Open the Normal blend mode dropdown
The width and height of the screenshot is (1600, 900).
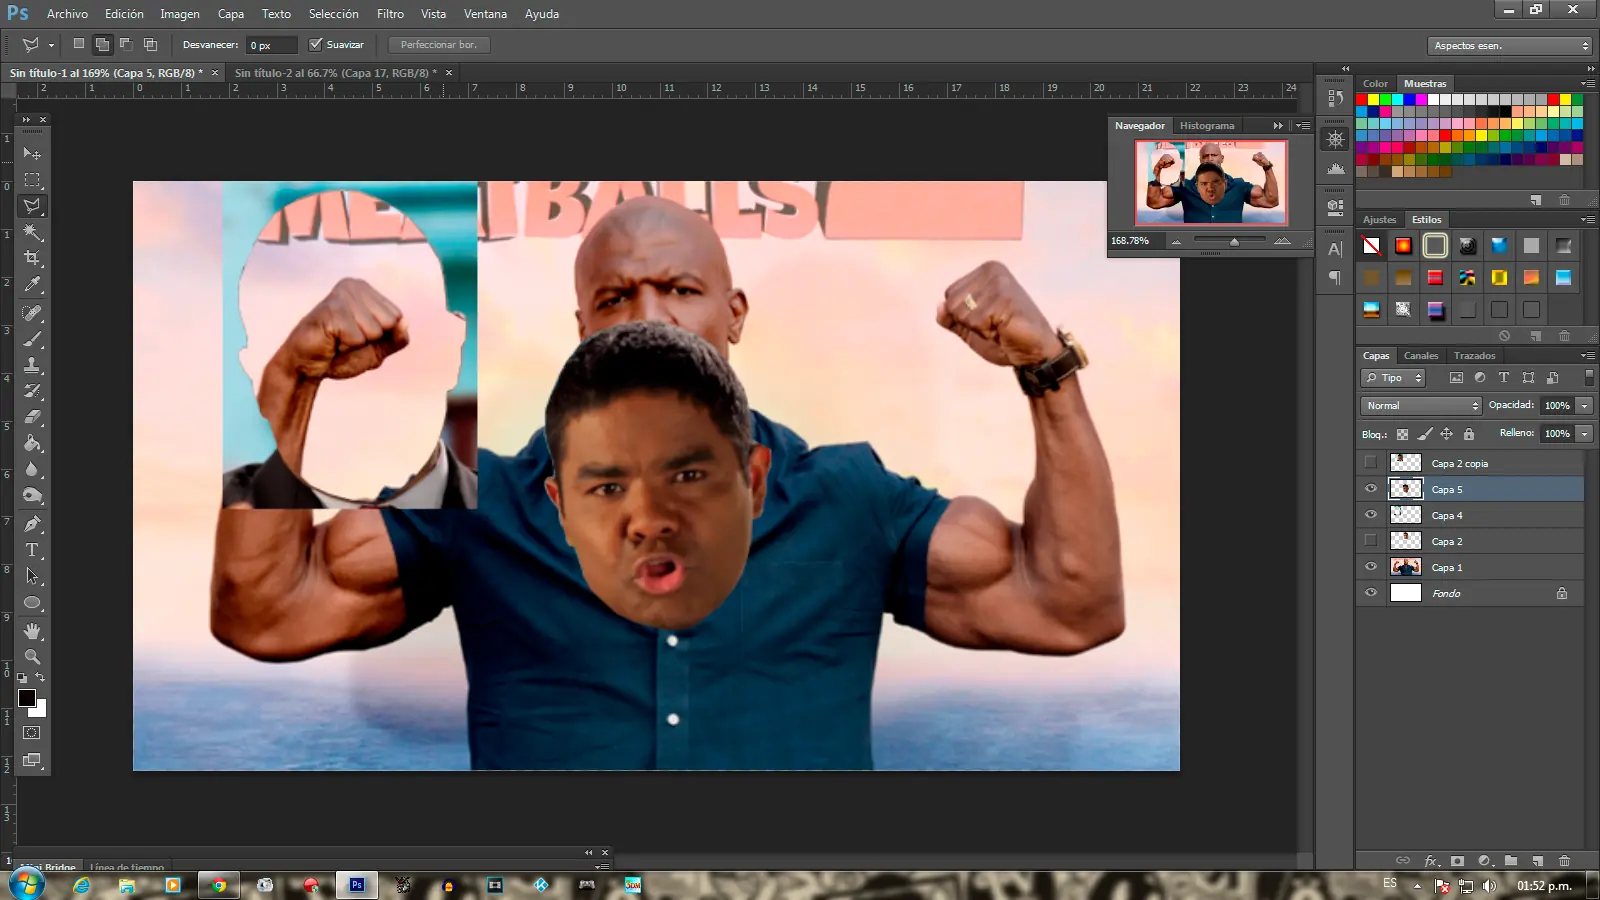pyautogui.click(x=1421, y=405)
